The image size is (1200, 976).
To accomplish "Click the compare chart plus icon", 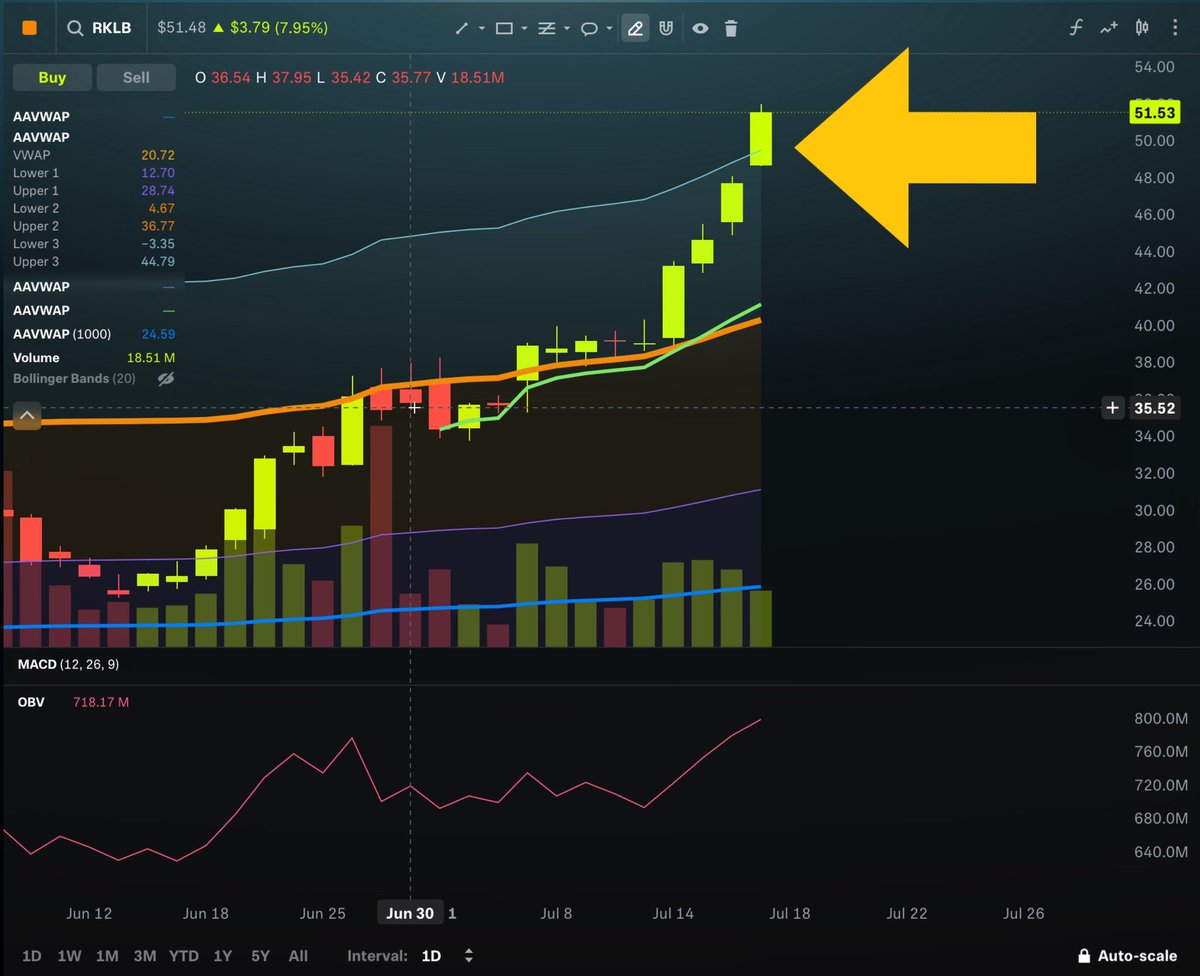I will (x=1108, y=28).
